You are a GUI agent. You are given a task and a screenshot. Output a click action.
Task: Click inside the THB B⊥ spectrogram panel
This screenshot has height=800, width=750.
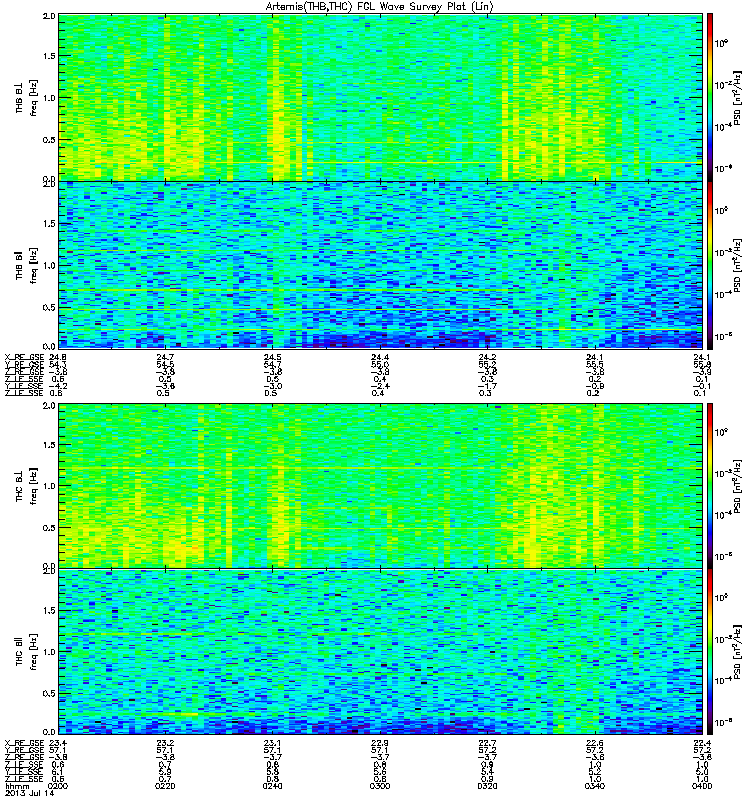[380, 97]
